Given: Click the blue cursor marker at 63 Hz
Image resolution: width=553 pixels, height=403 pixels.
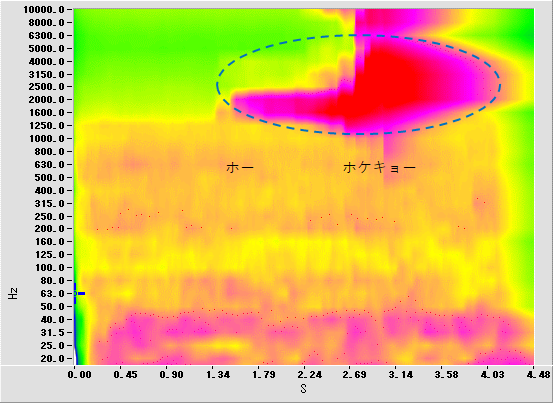Looking at the screenshot, I should [x=79, y=293].
